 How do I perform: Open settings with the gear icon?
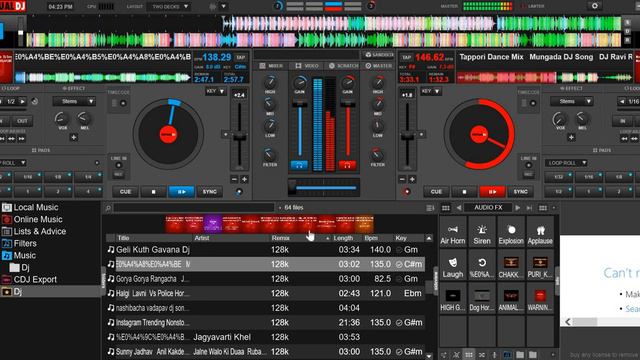pos(595,6)
